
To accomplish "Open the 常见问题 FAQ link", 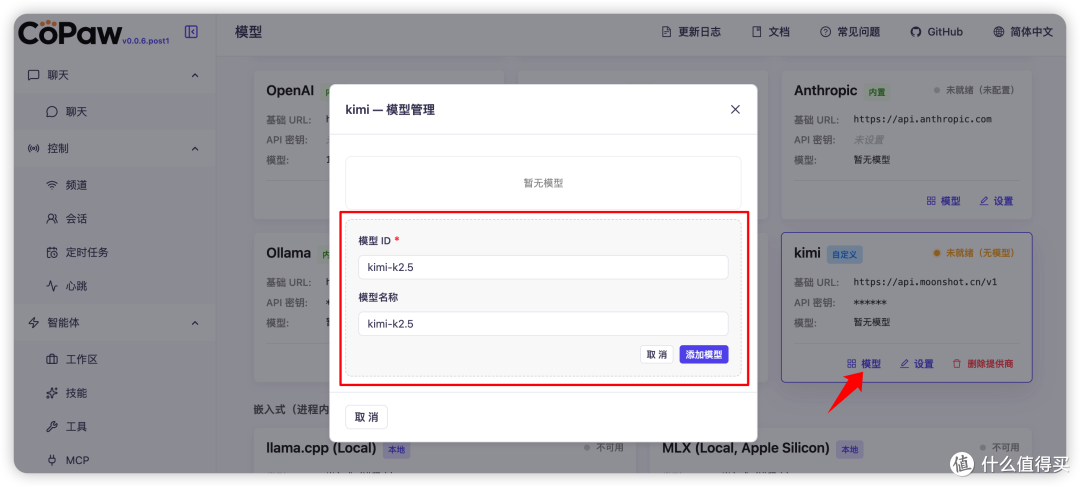I will tap(850, 32).
